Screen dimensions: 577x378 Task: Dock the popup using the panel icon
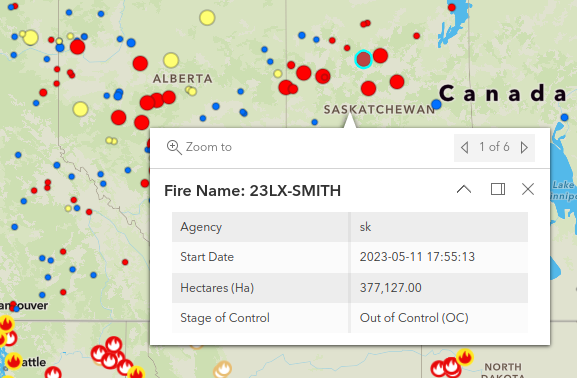click(x=498, y=189)
